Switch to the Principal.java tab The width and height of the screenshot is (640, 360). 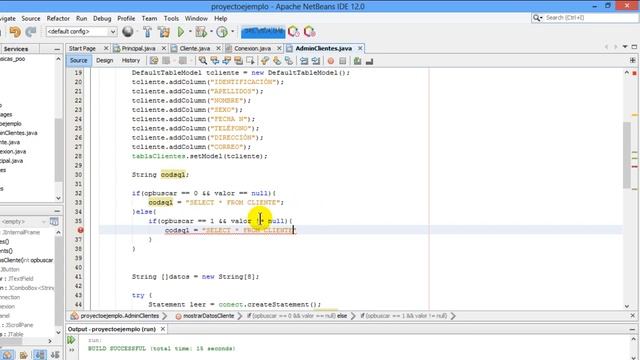pos(138,48)
